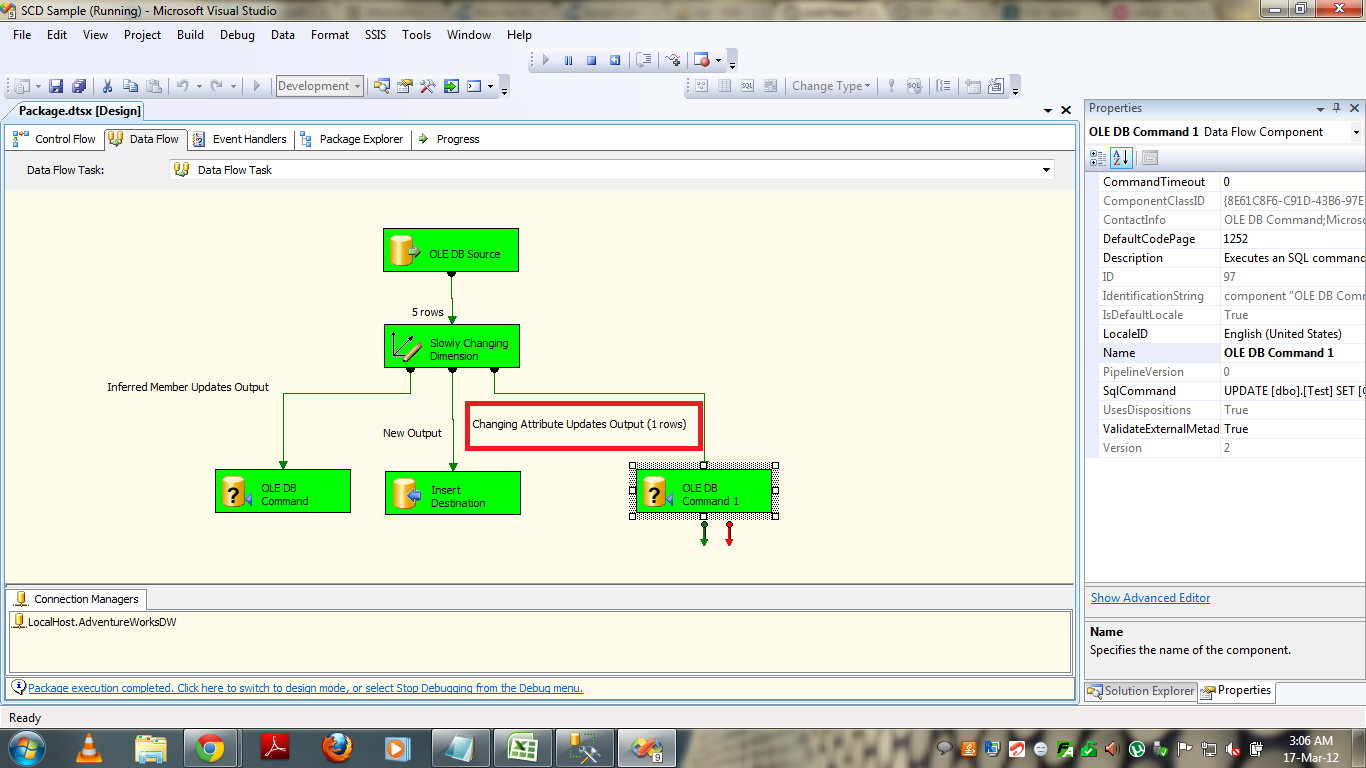
Task: Switch to the Solution Explorer tab
Action: pyautogui.click(x=1141, y=691)
